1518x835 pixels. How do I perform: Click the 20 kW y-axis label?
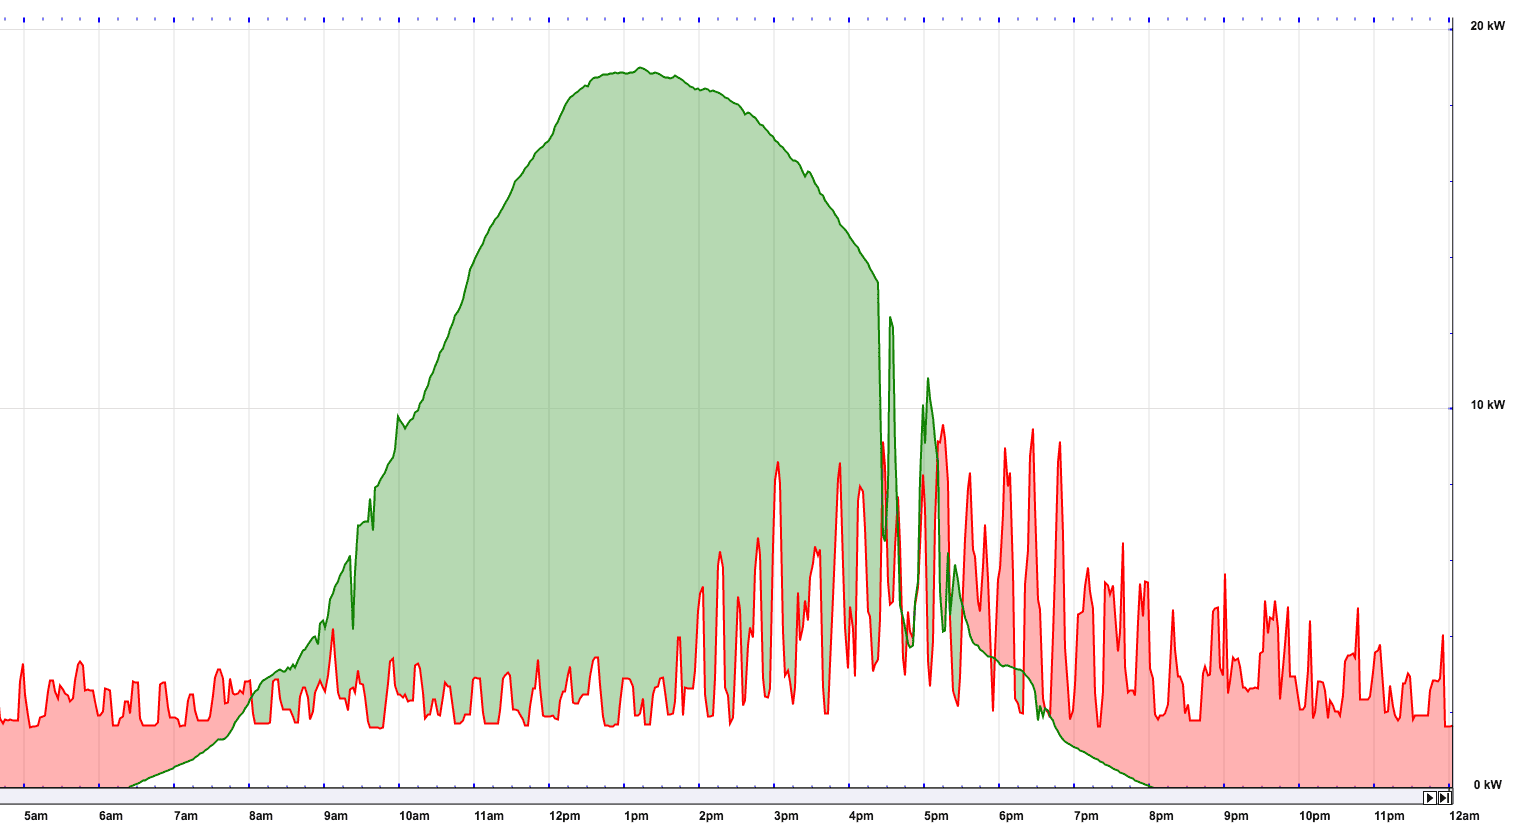tap(1487, 26)
